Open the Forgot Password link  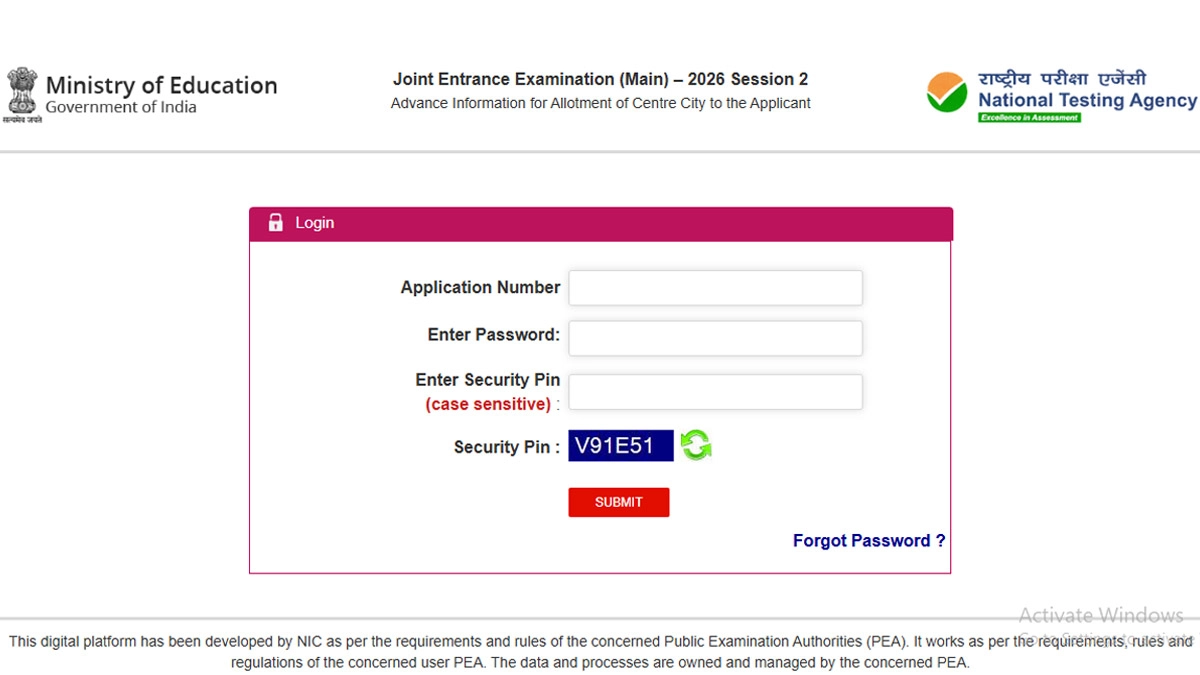click(x=868, y=540)
